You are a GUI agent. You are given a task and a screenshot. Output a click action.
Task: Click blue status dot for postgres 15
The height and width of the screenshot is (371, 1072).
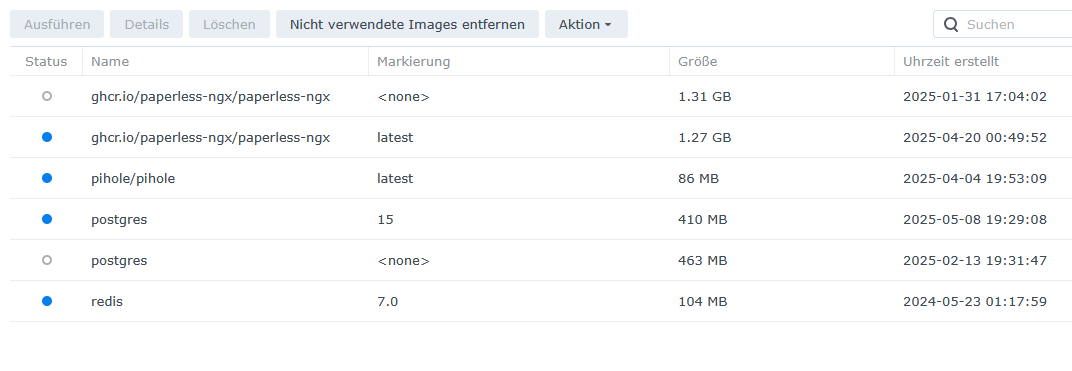tap(46, 219)
